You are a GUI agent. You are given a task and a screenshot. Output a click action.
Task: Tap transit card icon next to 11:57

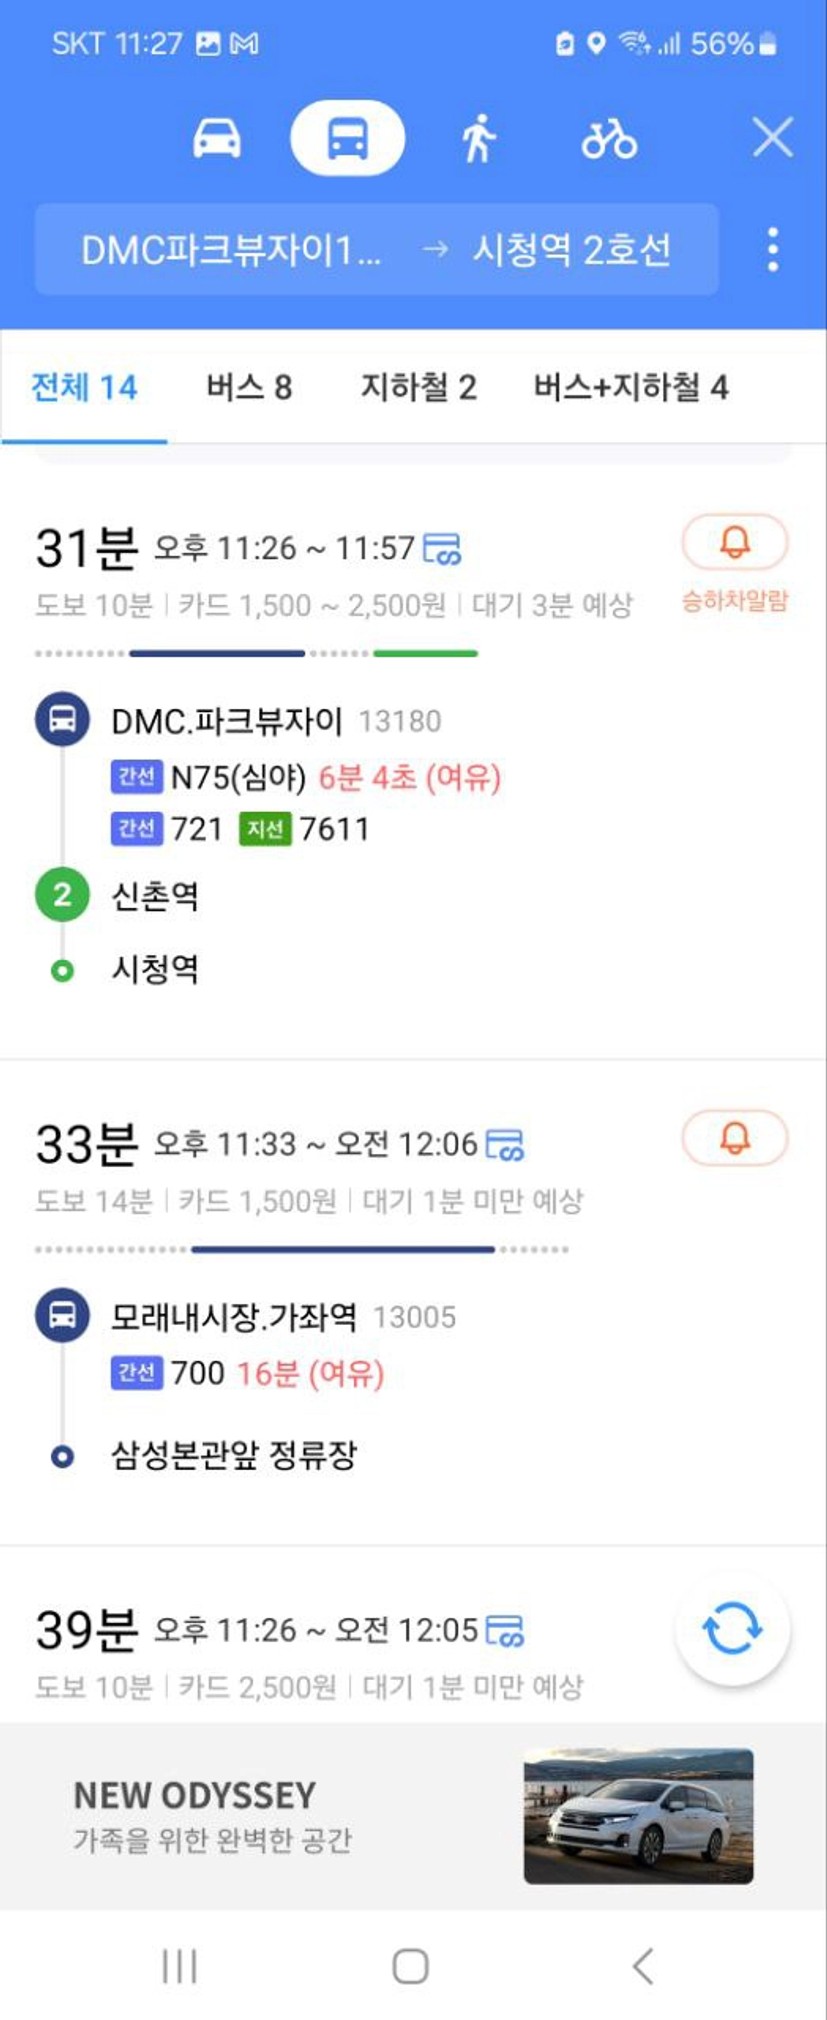coord(442,549)
